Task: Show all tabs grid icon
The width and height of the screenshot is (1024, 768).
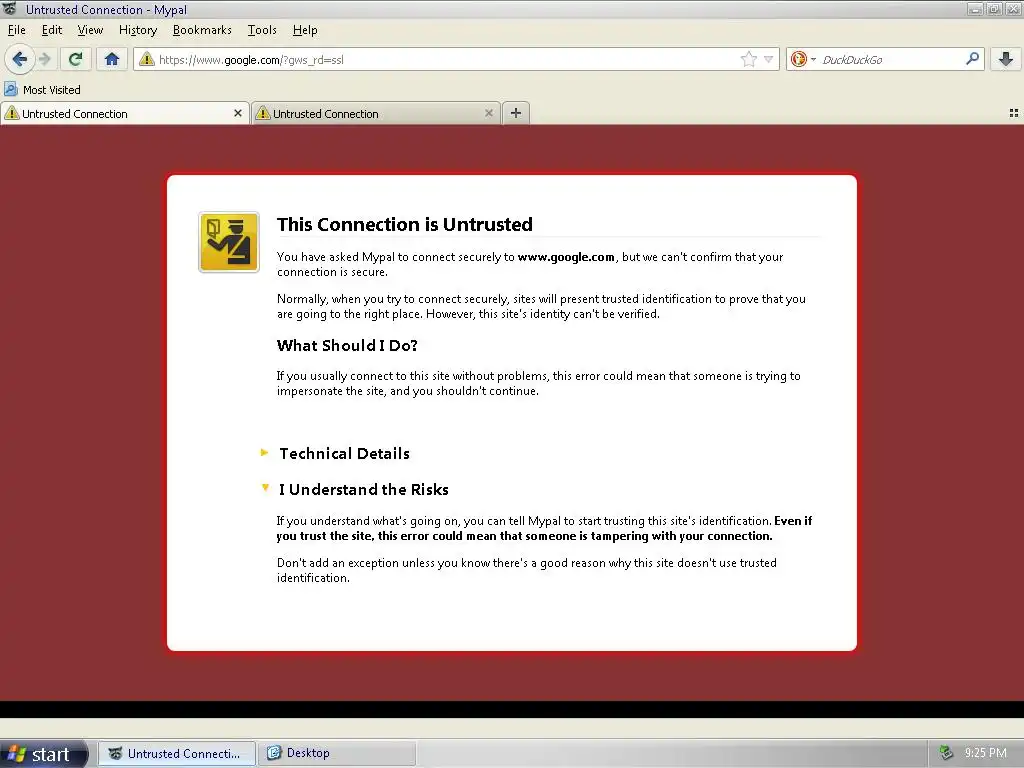Action: (x=1014, y=113)
